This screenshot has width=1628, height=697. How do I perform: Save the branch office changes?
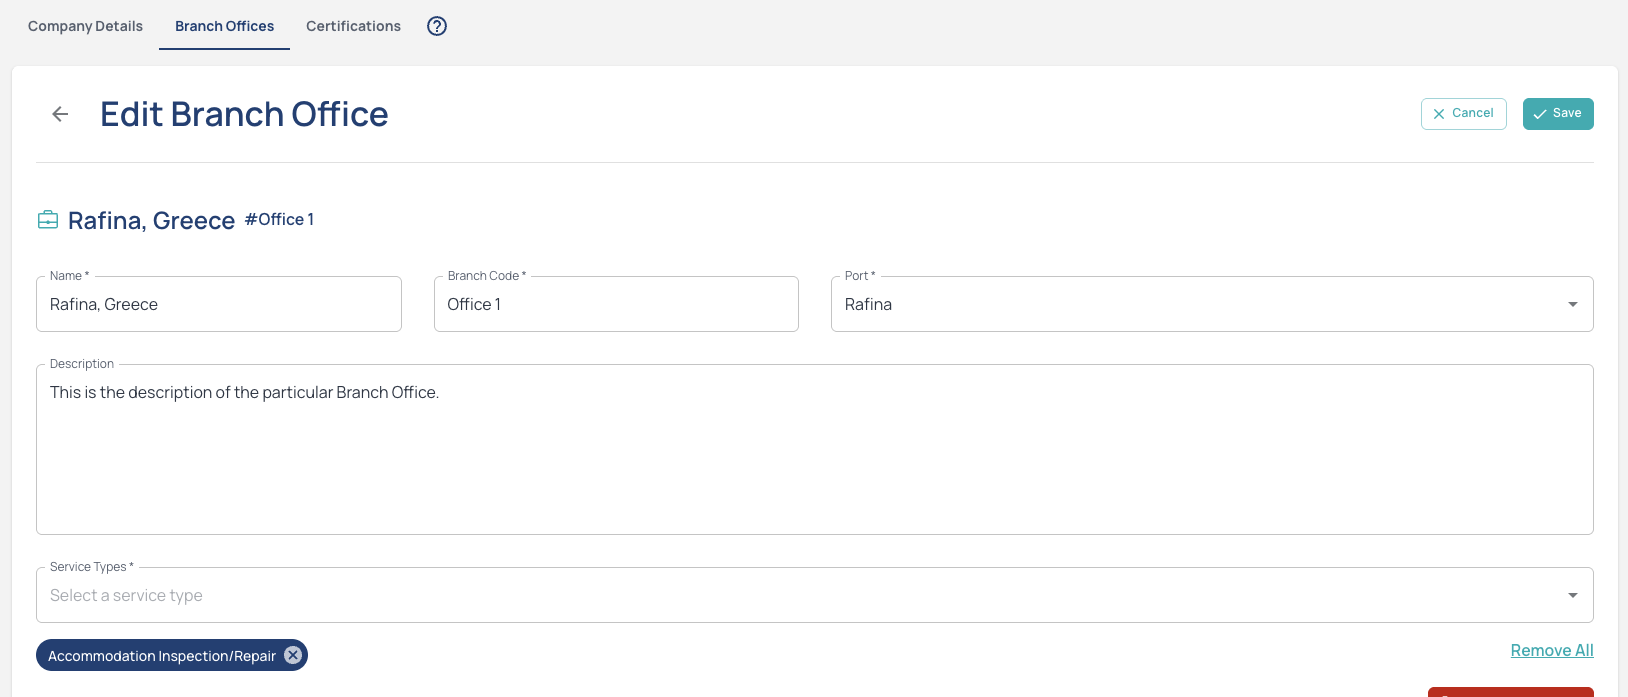[x=1557, y=114]
